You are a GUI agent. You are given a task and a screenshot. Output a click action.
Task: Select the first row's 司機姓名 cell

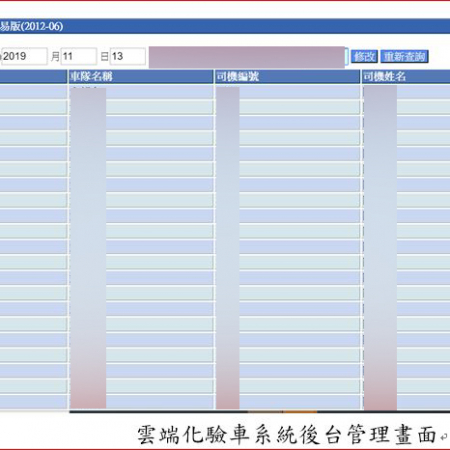[406, 92]
